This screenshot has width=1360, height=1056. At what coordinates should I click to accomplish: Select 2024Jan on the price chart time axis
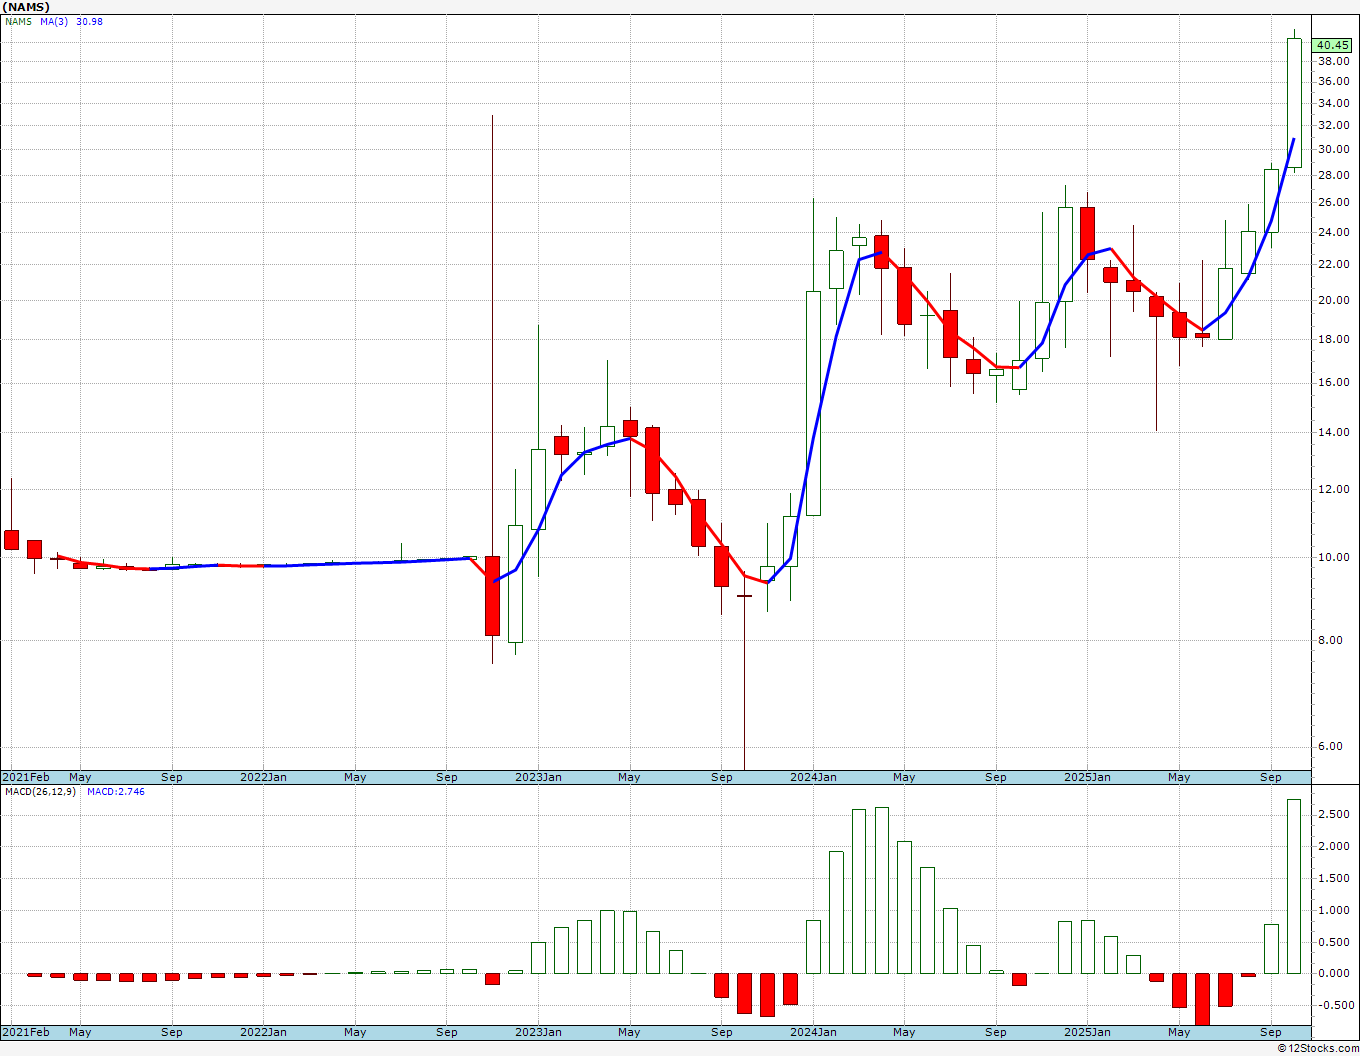(x=813, y=777)
